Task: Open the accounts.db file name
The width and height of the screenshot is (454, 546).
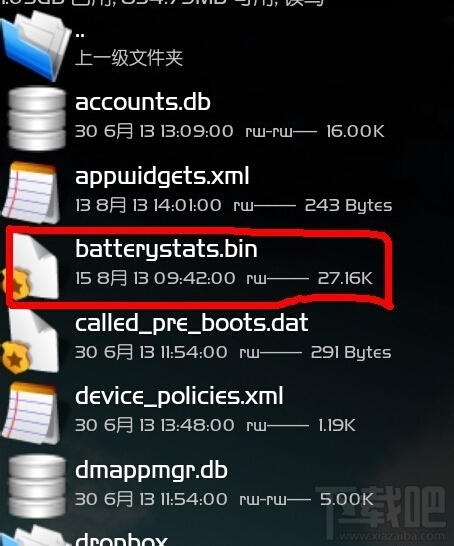Action: [x=143, y=102]
